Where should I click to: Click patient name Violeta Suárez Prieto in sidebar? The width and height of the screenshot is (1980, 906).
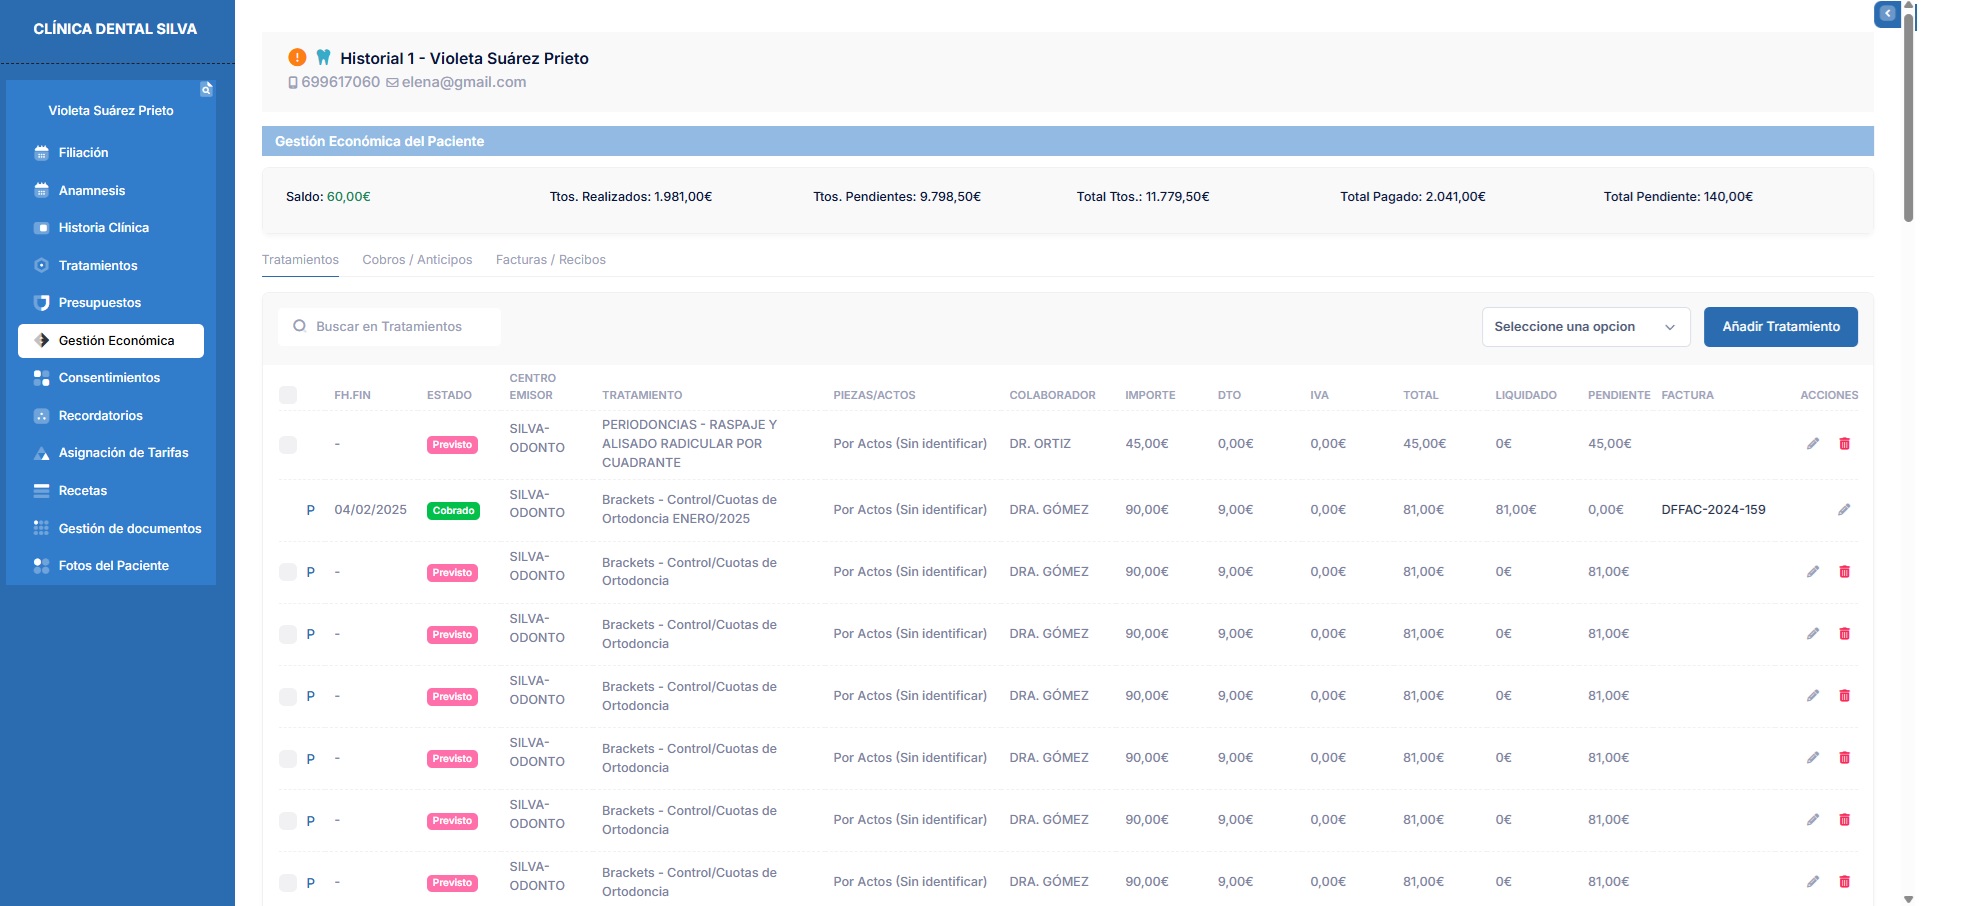click(111, 111)
